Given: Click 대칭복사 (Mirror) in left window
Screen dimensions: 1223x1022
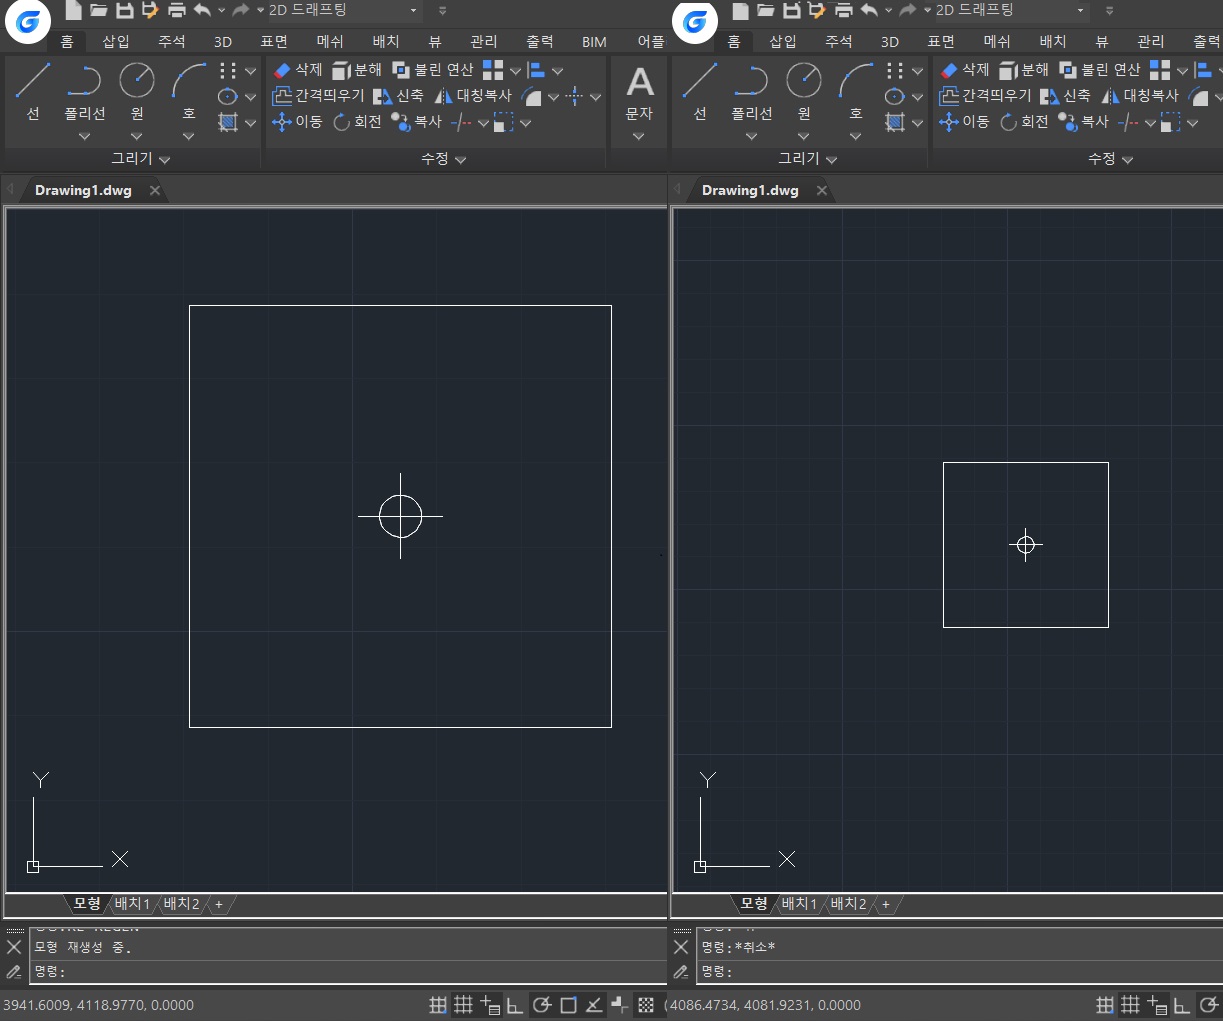Looking at the screenshot, I should click(x=472, y=96).
